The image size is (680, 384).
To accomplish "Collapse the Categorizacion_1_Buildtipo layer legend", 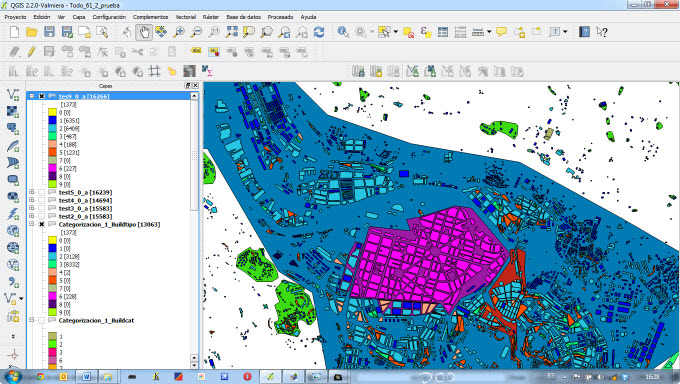I will pos(32,224).
